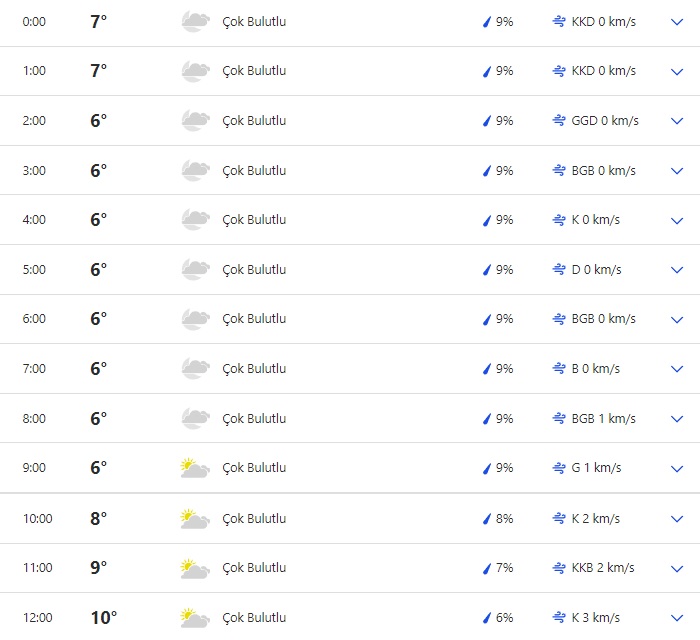Click the 'BGB 1 km/s' wind reading
This screenshot has width=700, height=640.
pyautogui.click(x=603, y=419)
